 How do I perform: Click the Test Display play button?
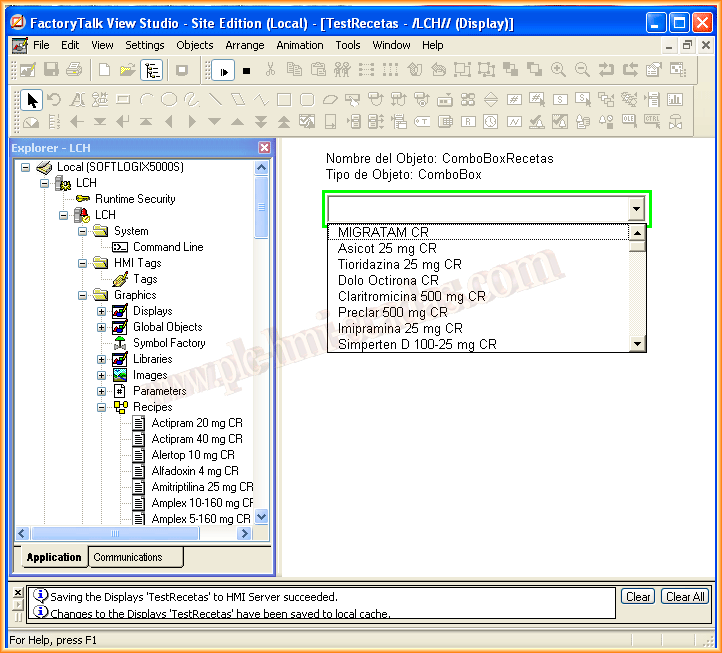pos(221,70)
